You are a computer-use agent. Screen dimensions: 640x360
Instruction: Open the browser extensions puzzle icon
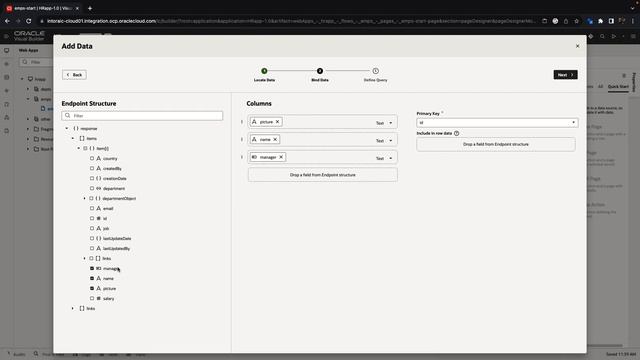600,21
